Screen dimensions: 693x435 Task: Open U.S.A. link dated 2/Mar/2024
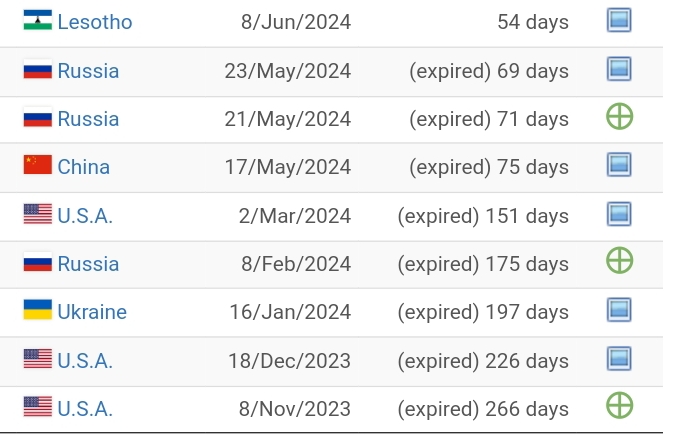click(85, 215)
